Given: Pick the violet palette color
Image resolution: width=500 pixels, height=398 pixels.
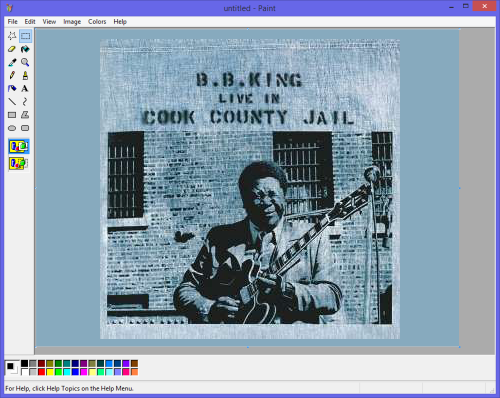Looking at the screenshot, I should click(x=126, y=363).
